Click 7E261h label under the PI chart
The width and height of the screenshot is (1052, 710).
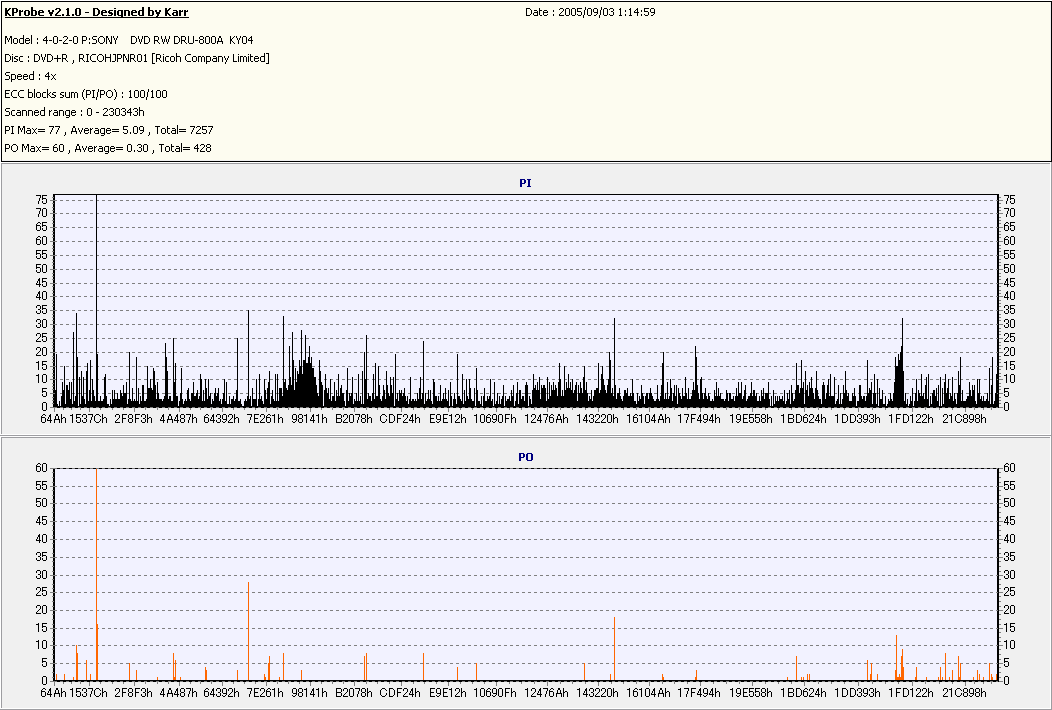(265, 419)
